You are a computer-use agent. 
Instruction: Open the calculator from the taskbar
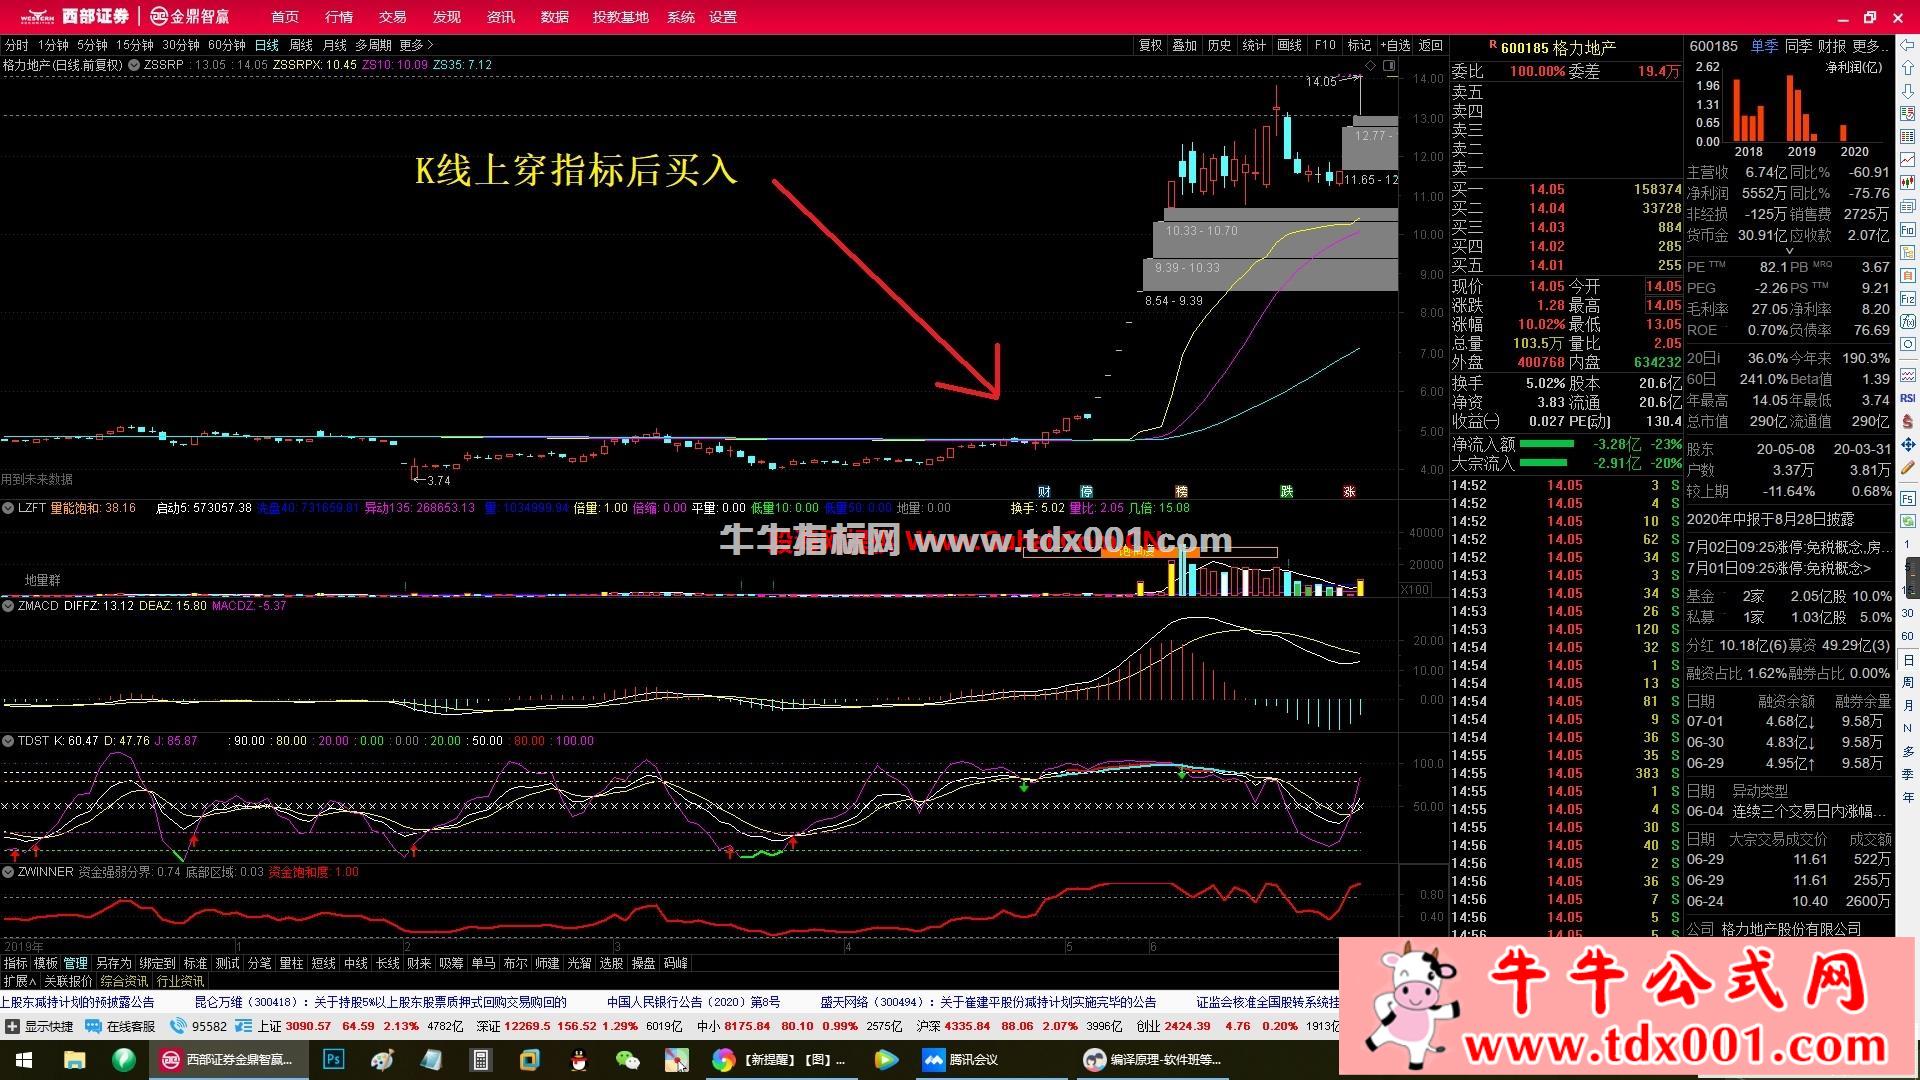point(480,1059)
